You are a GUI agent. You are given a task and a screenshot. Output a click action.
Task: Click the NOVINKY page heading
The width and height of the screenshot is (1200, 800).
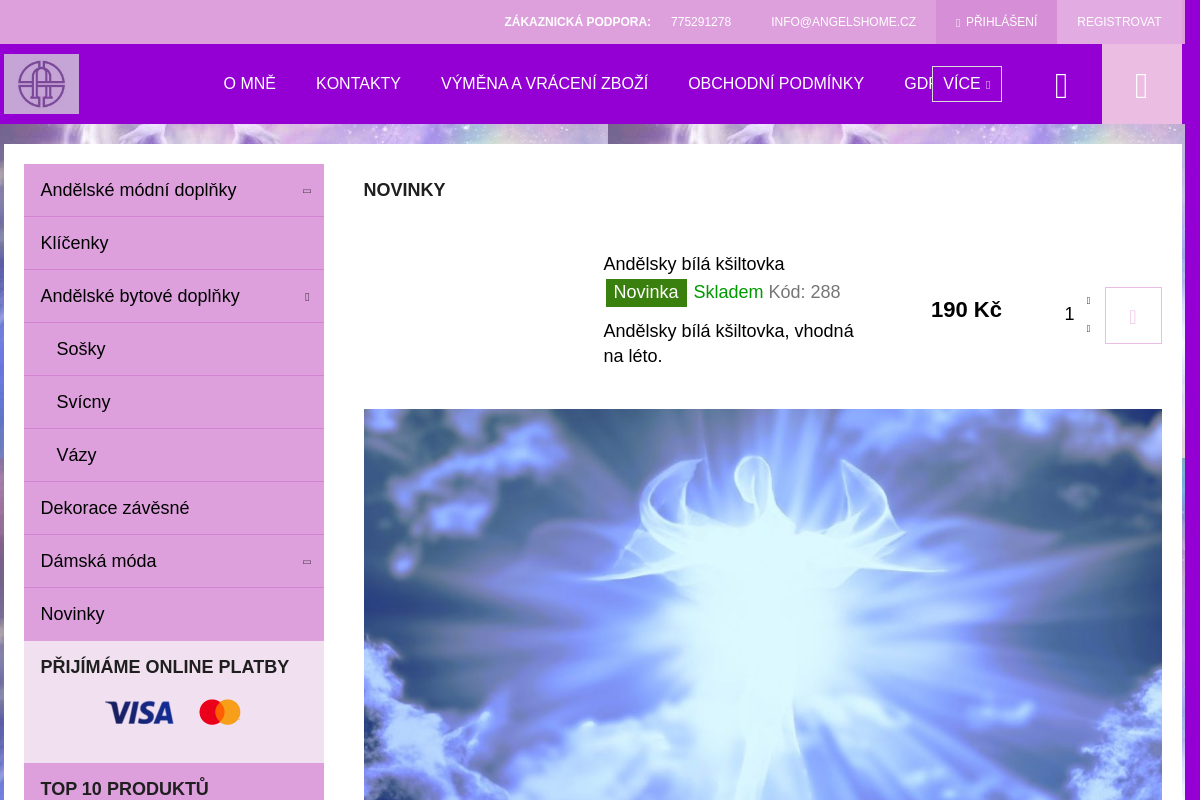pyautogui.click(x=404, y=190)
